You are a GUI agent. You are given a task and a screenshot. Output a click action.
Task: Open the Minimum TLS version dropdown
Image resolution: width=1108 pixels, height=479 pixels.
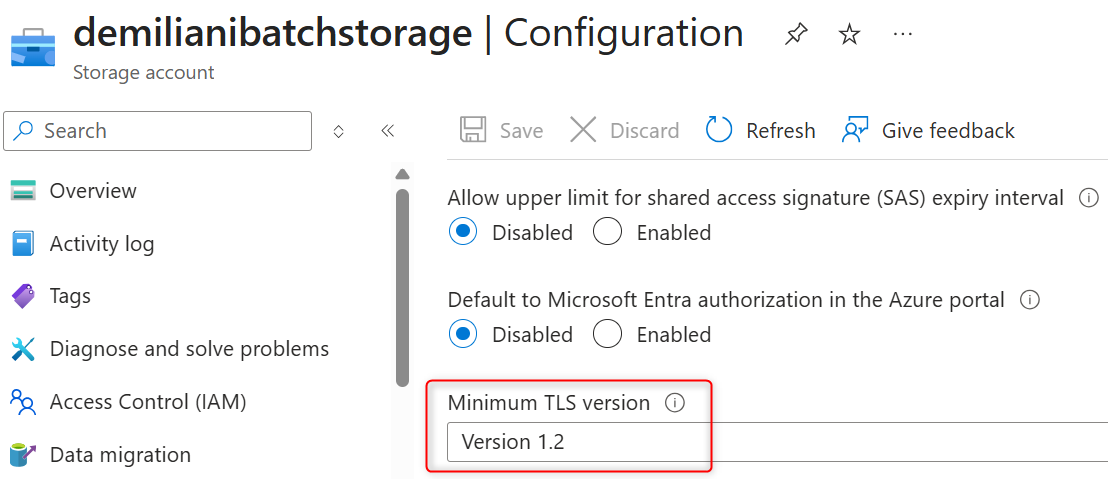pyautogui.click(x=777, y=442)
